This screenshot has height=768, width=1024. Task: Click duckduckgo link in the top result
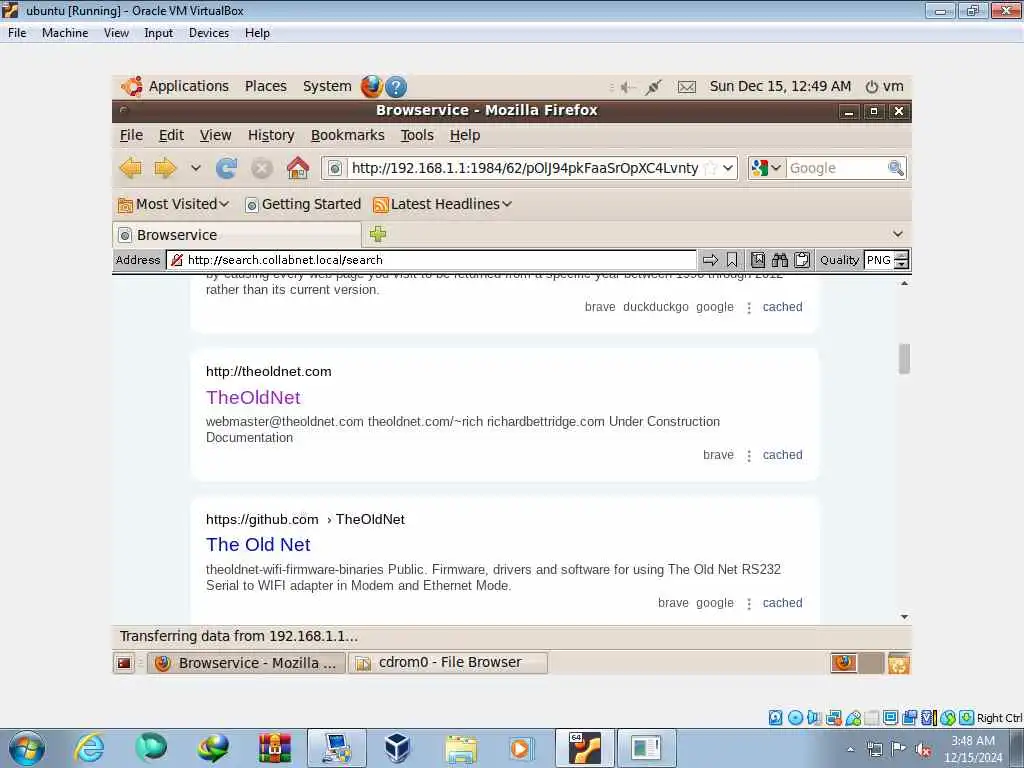click(x=656, y=307)
